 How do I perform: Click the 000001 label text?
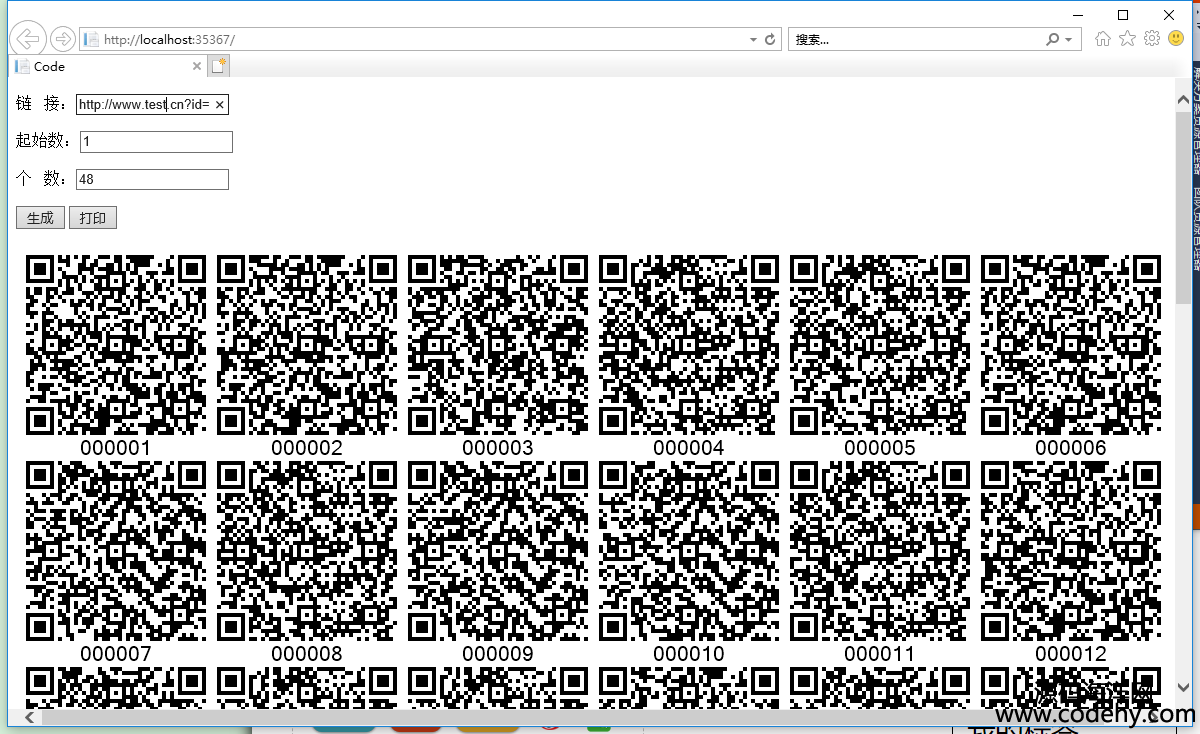tap(115, 448)
